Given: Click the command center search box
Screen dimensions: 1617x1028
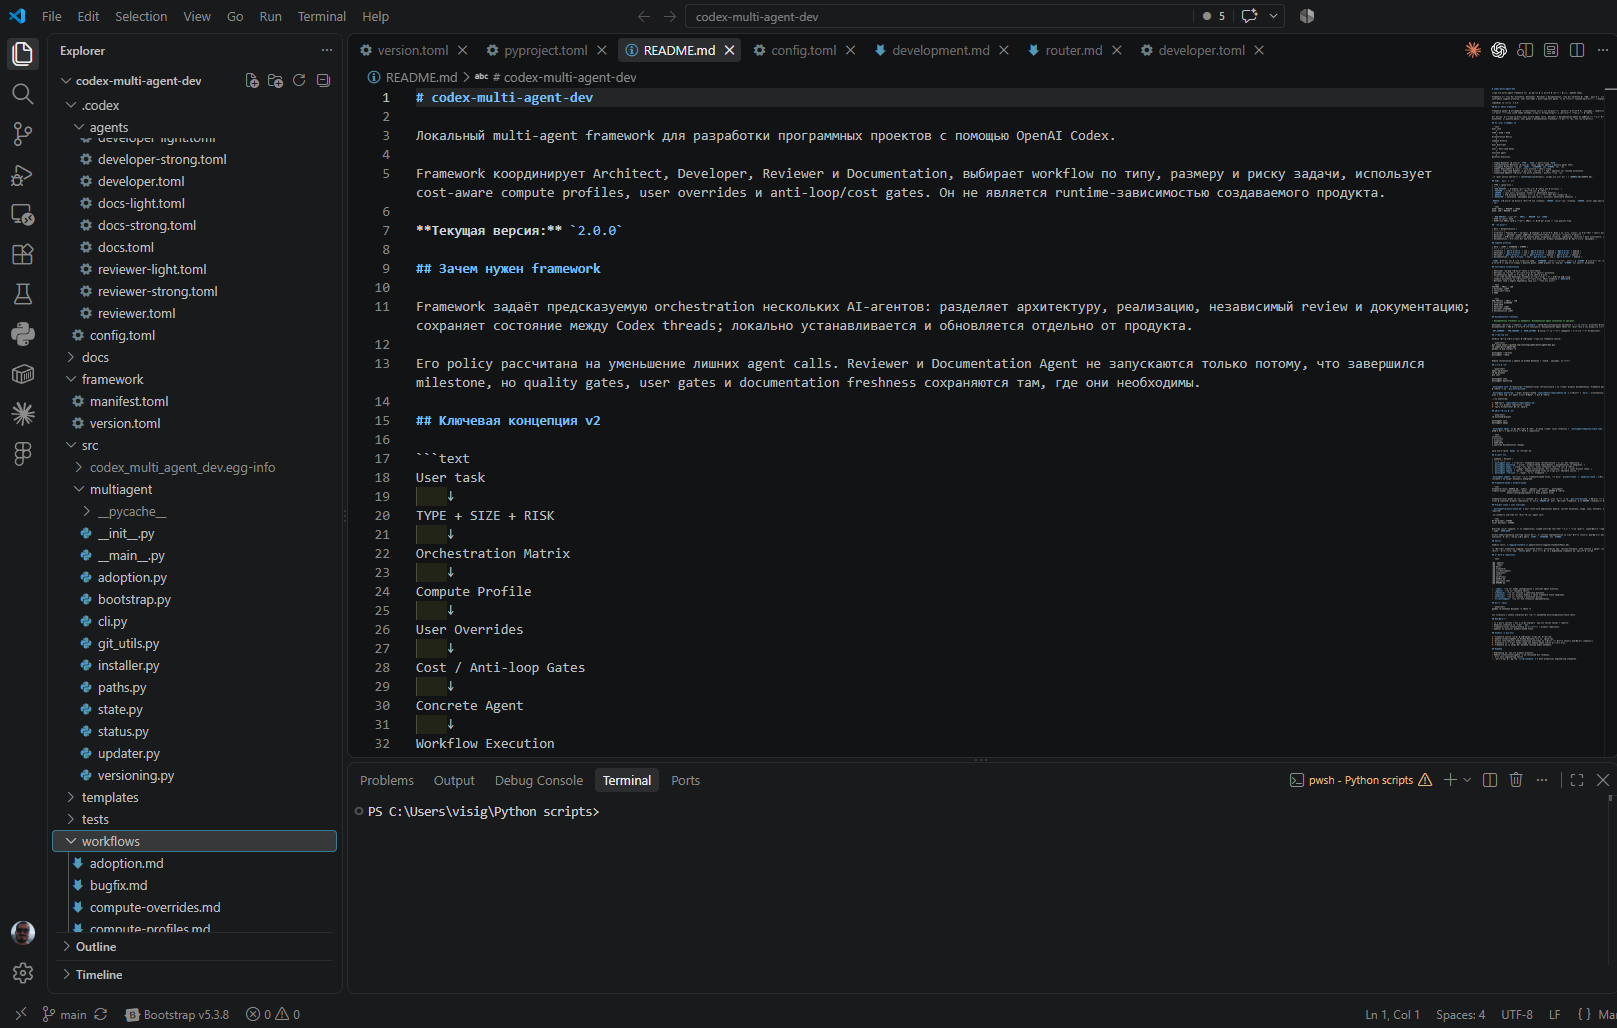Looking at the screenshot, I should coord(938,16).
